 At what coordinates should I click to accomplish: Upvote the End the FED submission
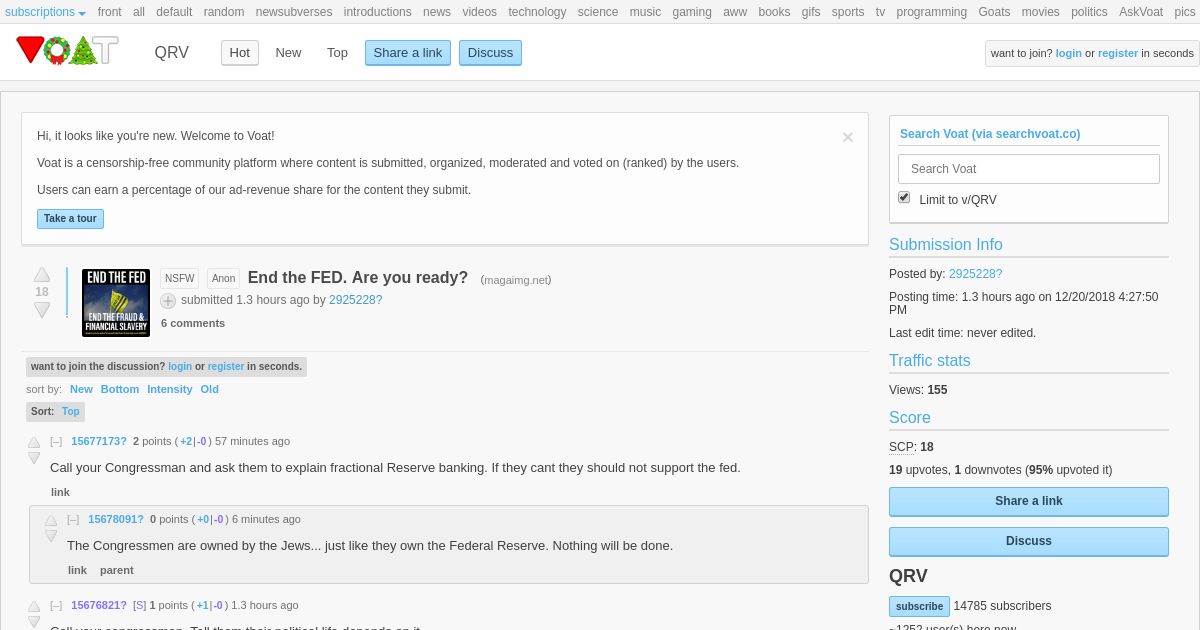pos(42,274)
